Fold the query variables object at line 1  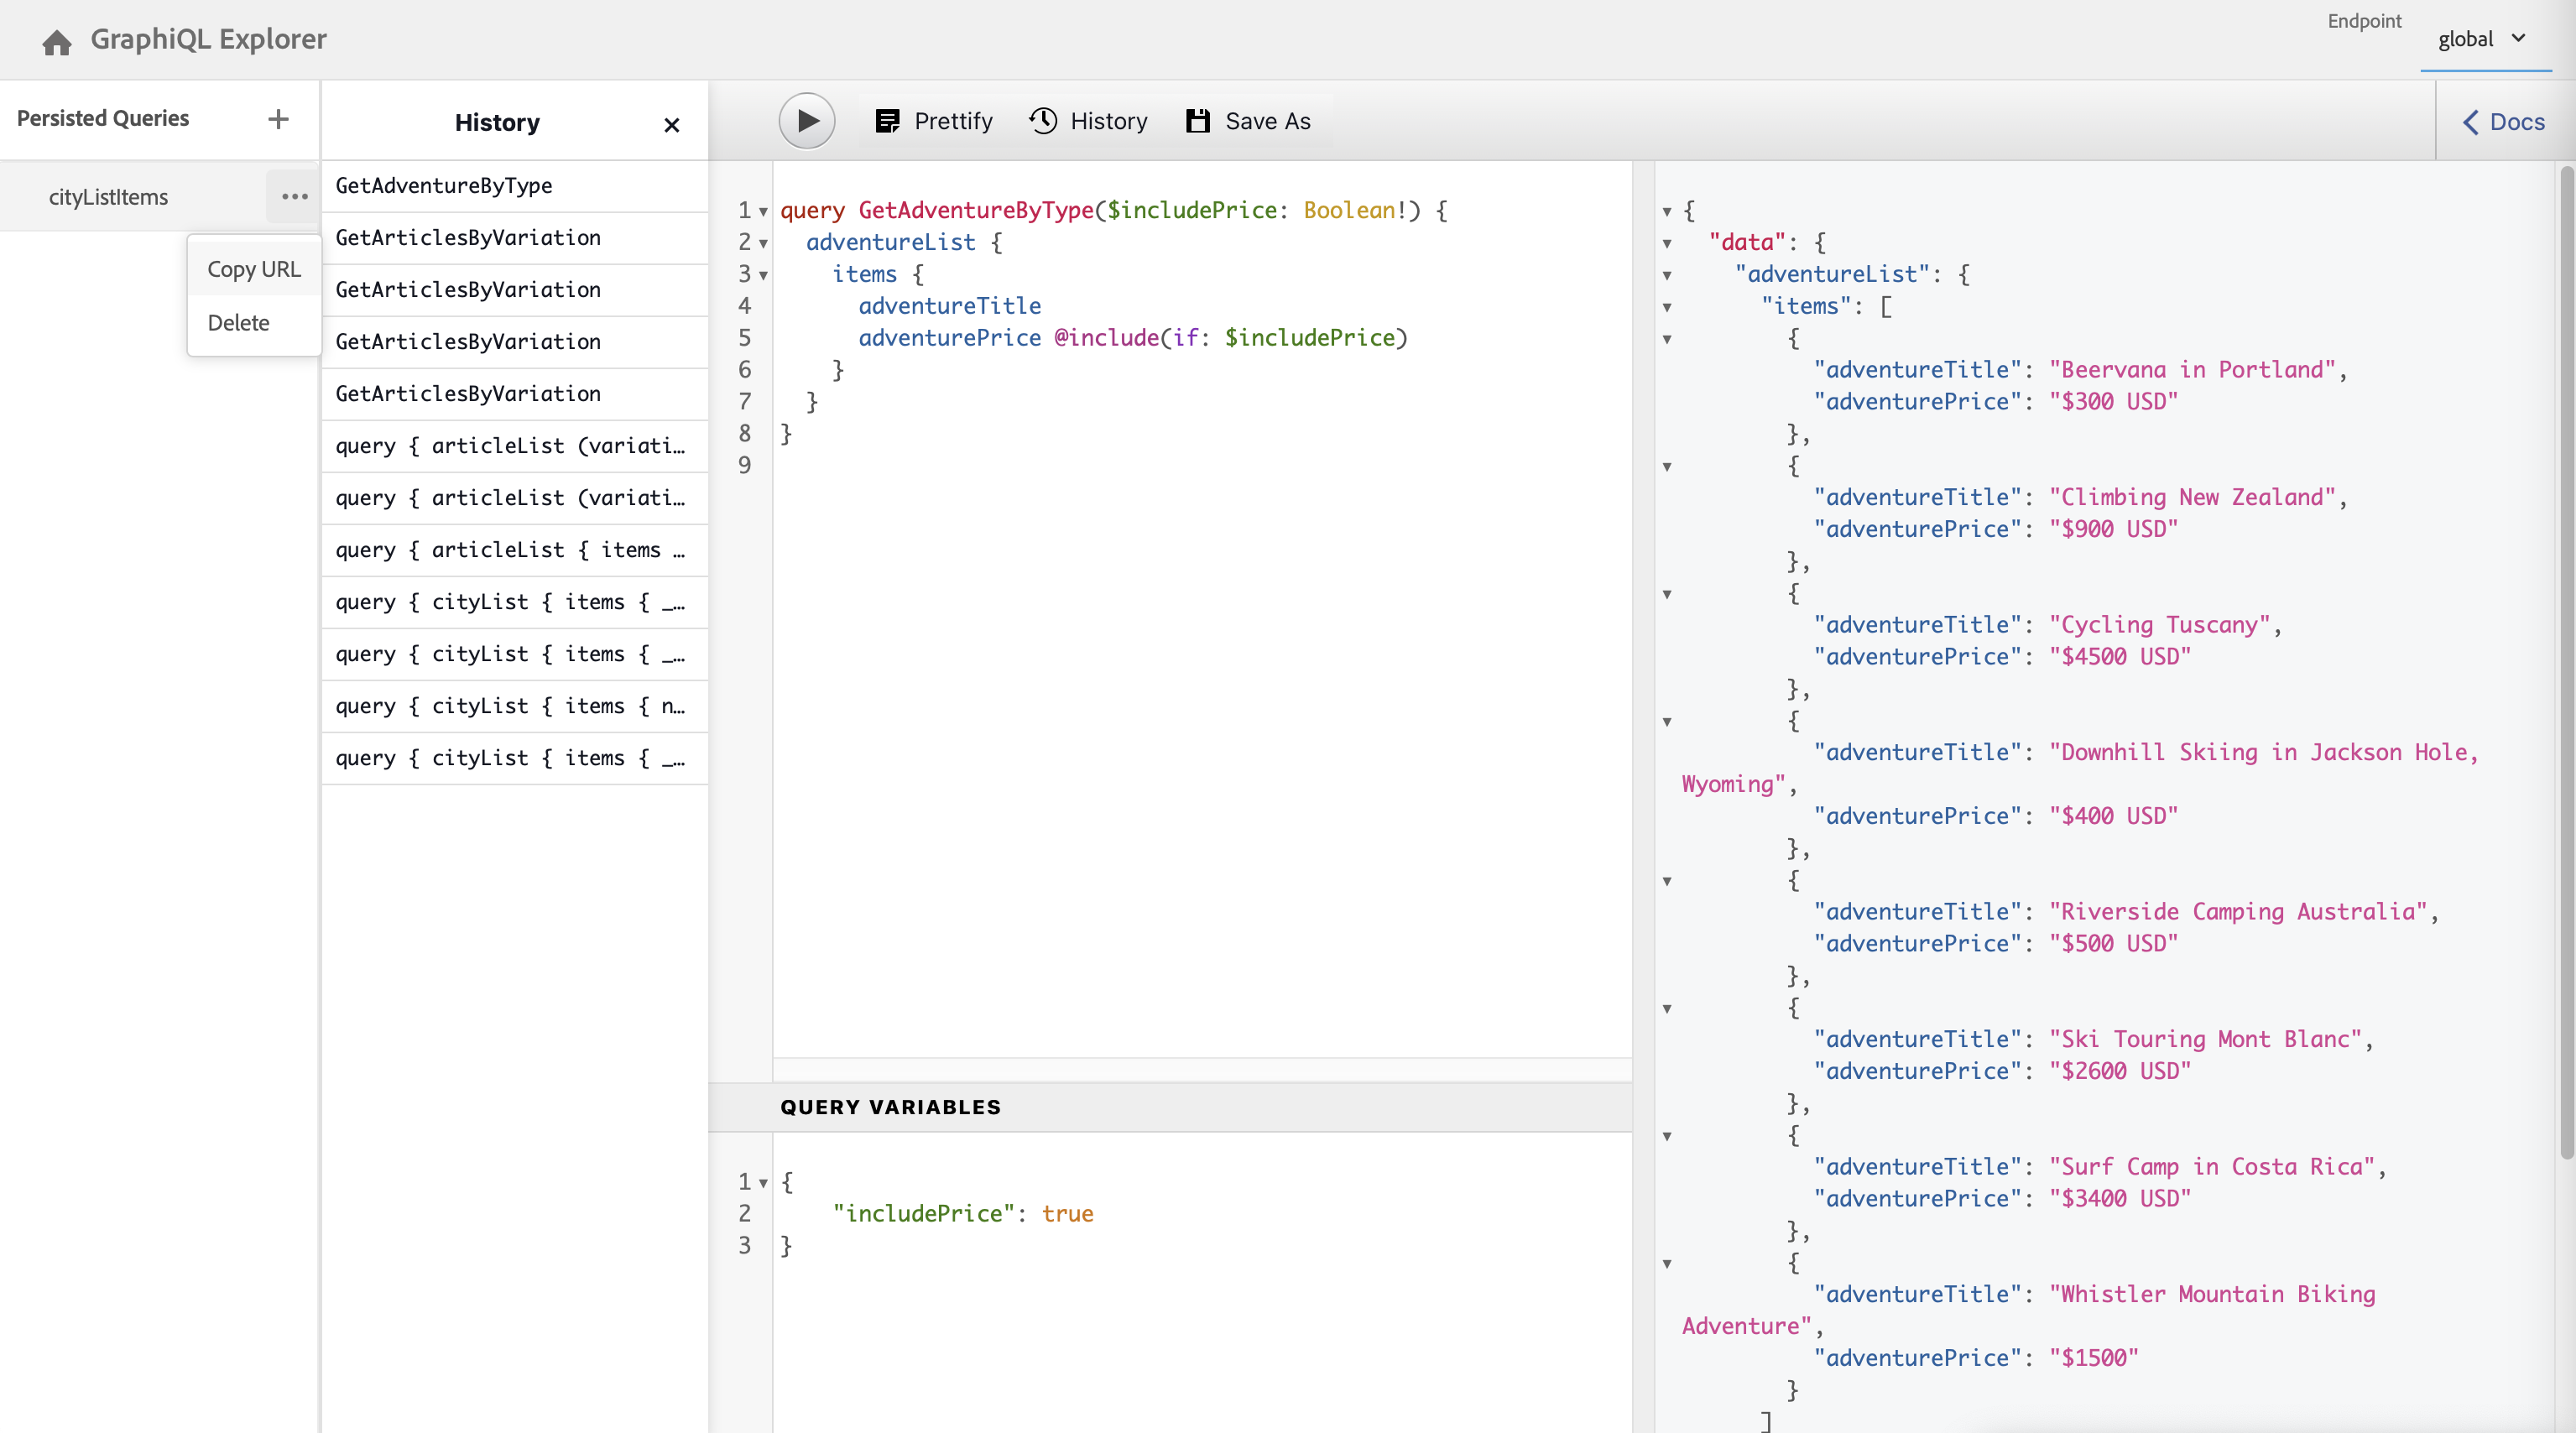coord(763,1183)
